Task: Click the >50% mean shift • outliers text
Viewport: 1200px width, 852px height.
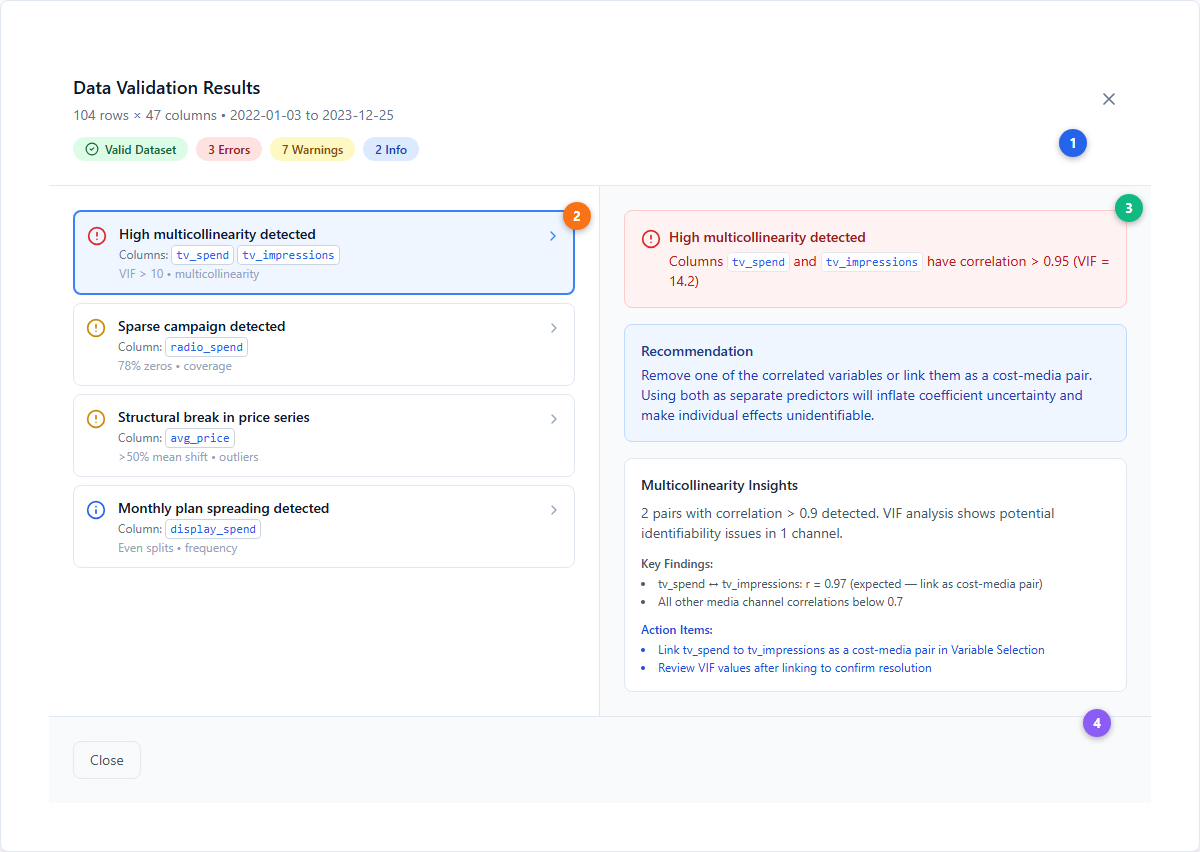Action: click(188, 457)
